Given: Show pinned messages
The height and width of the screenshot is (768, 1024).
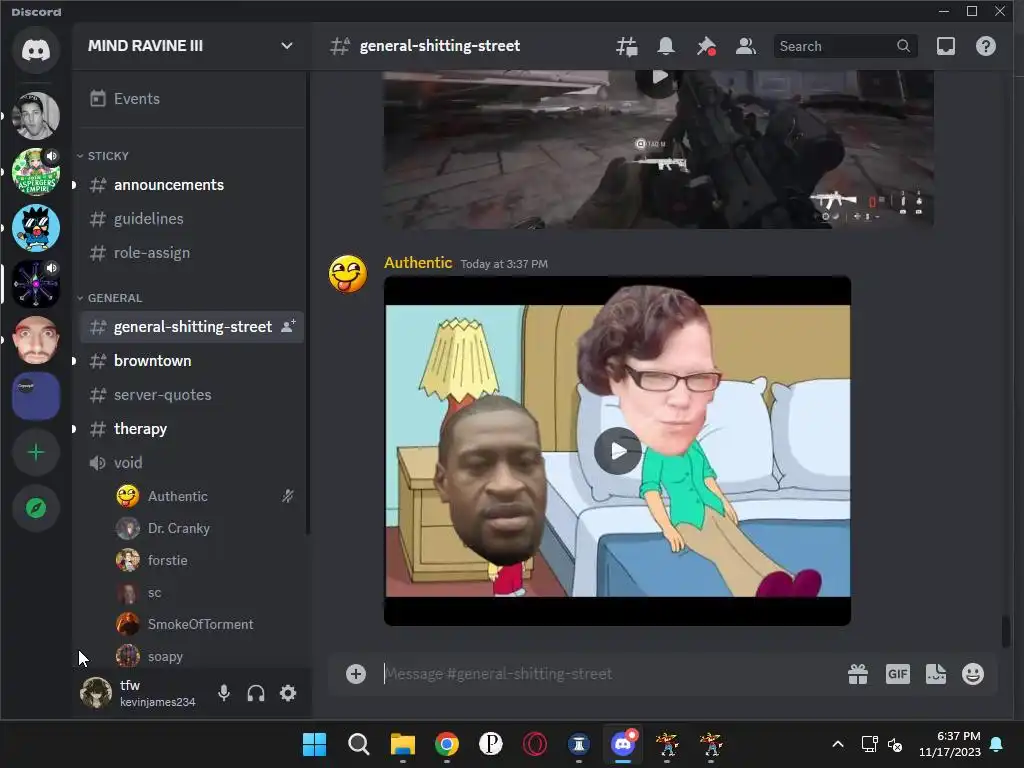Looking at the screenshot, I should (x=706, y=46).
